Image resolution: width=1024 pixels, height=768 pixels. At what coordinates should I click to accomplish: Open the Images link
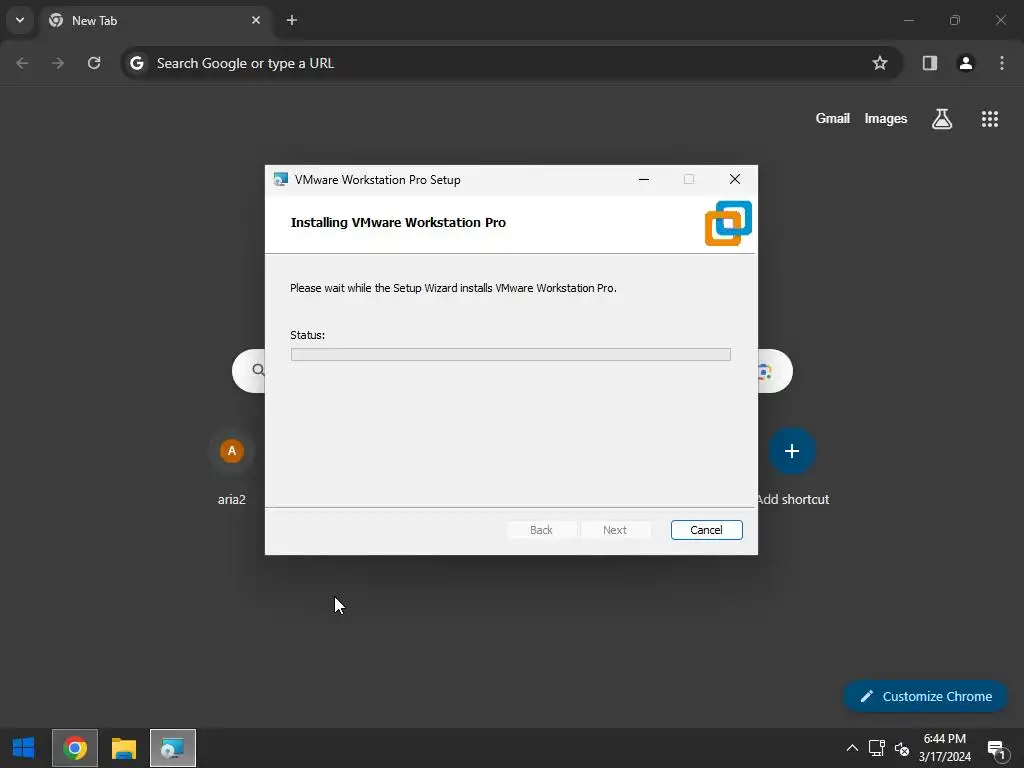tap(886, 118)
